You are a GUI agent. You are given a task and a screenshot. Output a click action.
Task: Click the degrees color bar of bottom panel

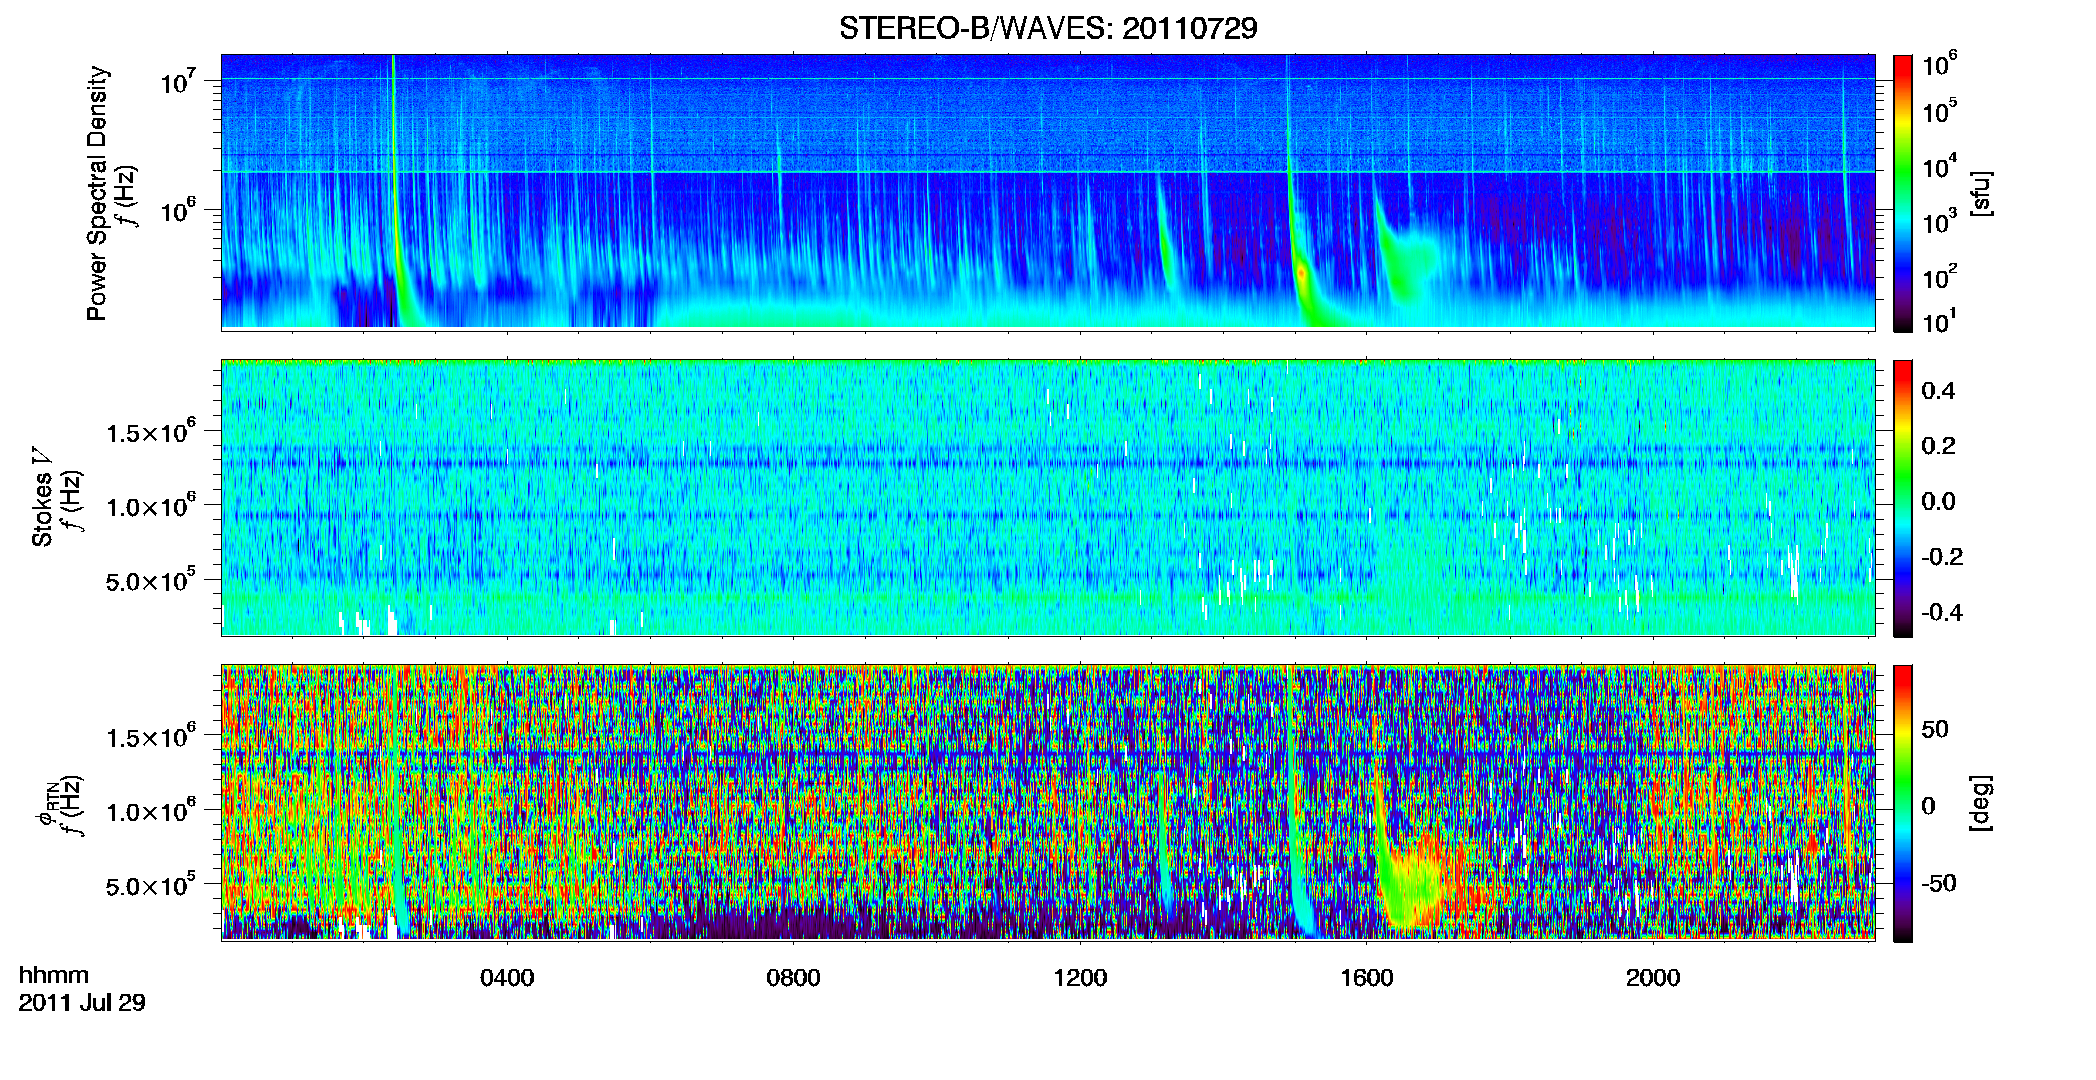1902,803
